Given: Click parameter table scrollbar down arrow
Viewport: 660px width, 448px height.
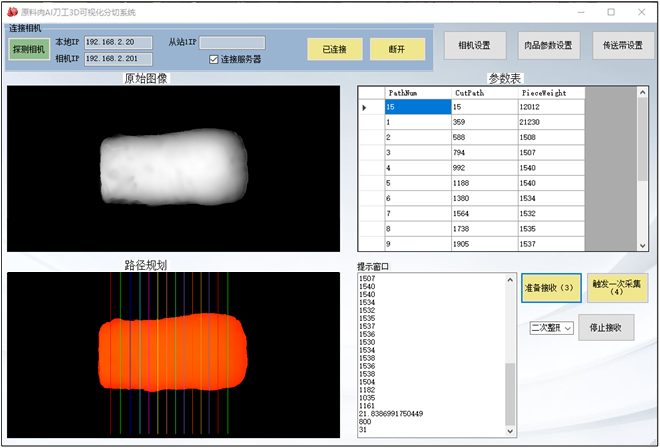Looking at the screenshot, I should (642, 244).
